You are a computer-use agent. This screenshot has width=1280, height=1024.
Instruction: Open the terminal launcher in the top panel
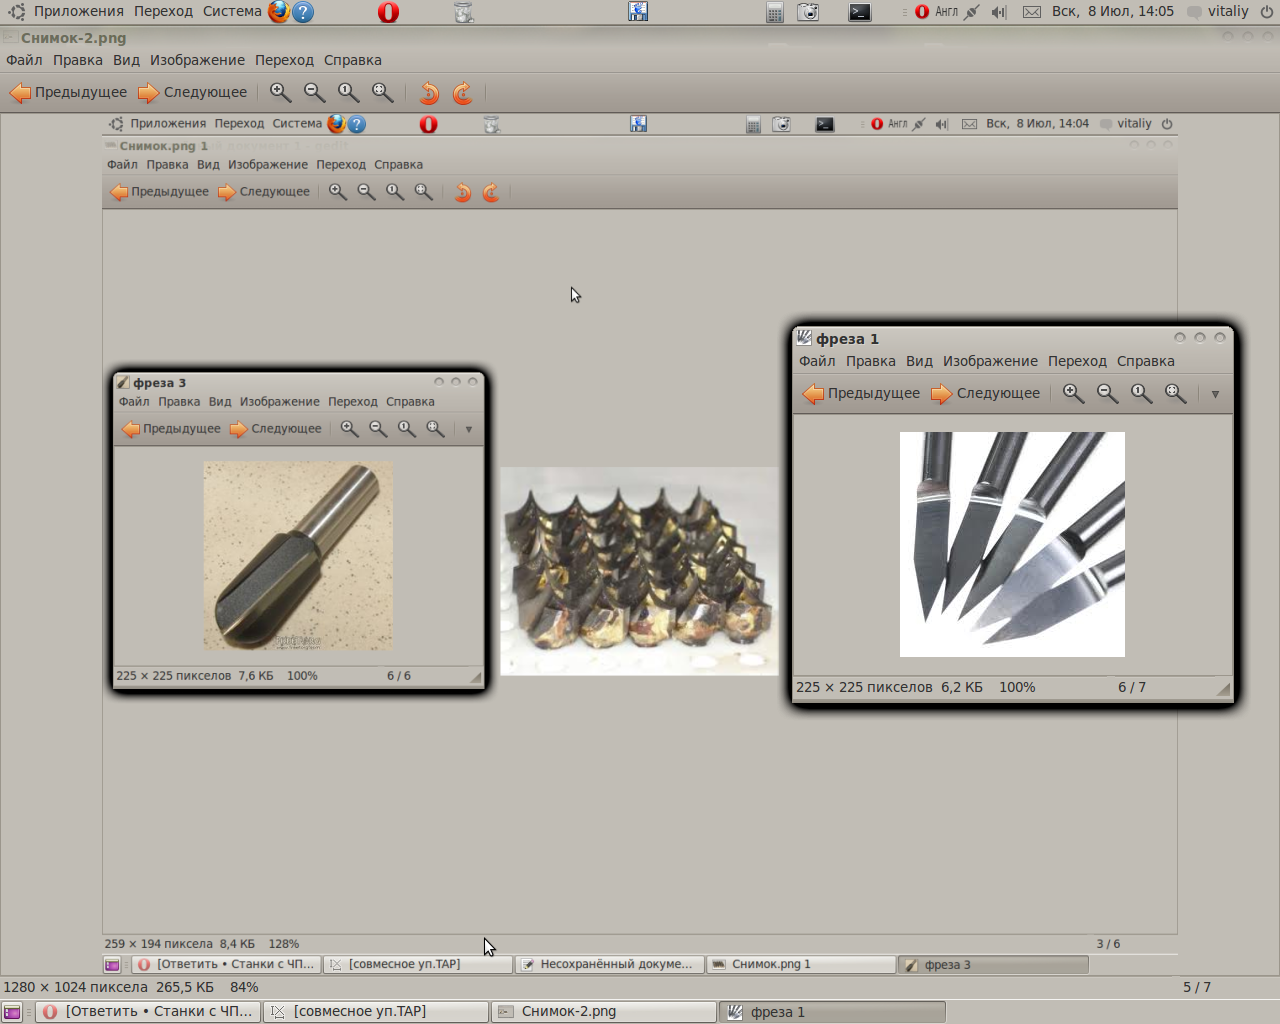click(859, 12)
